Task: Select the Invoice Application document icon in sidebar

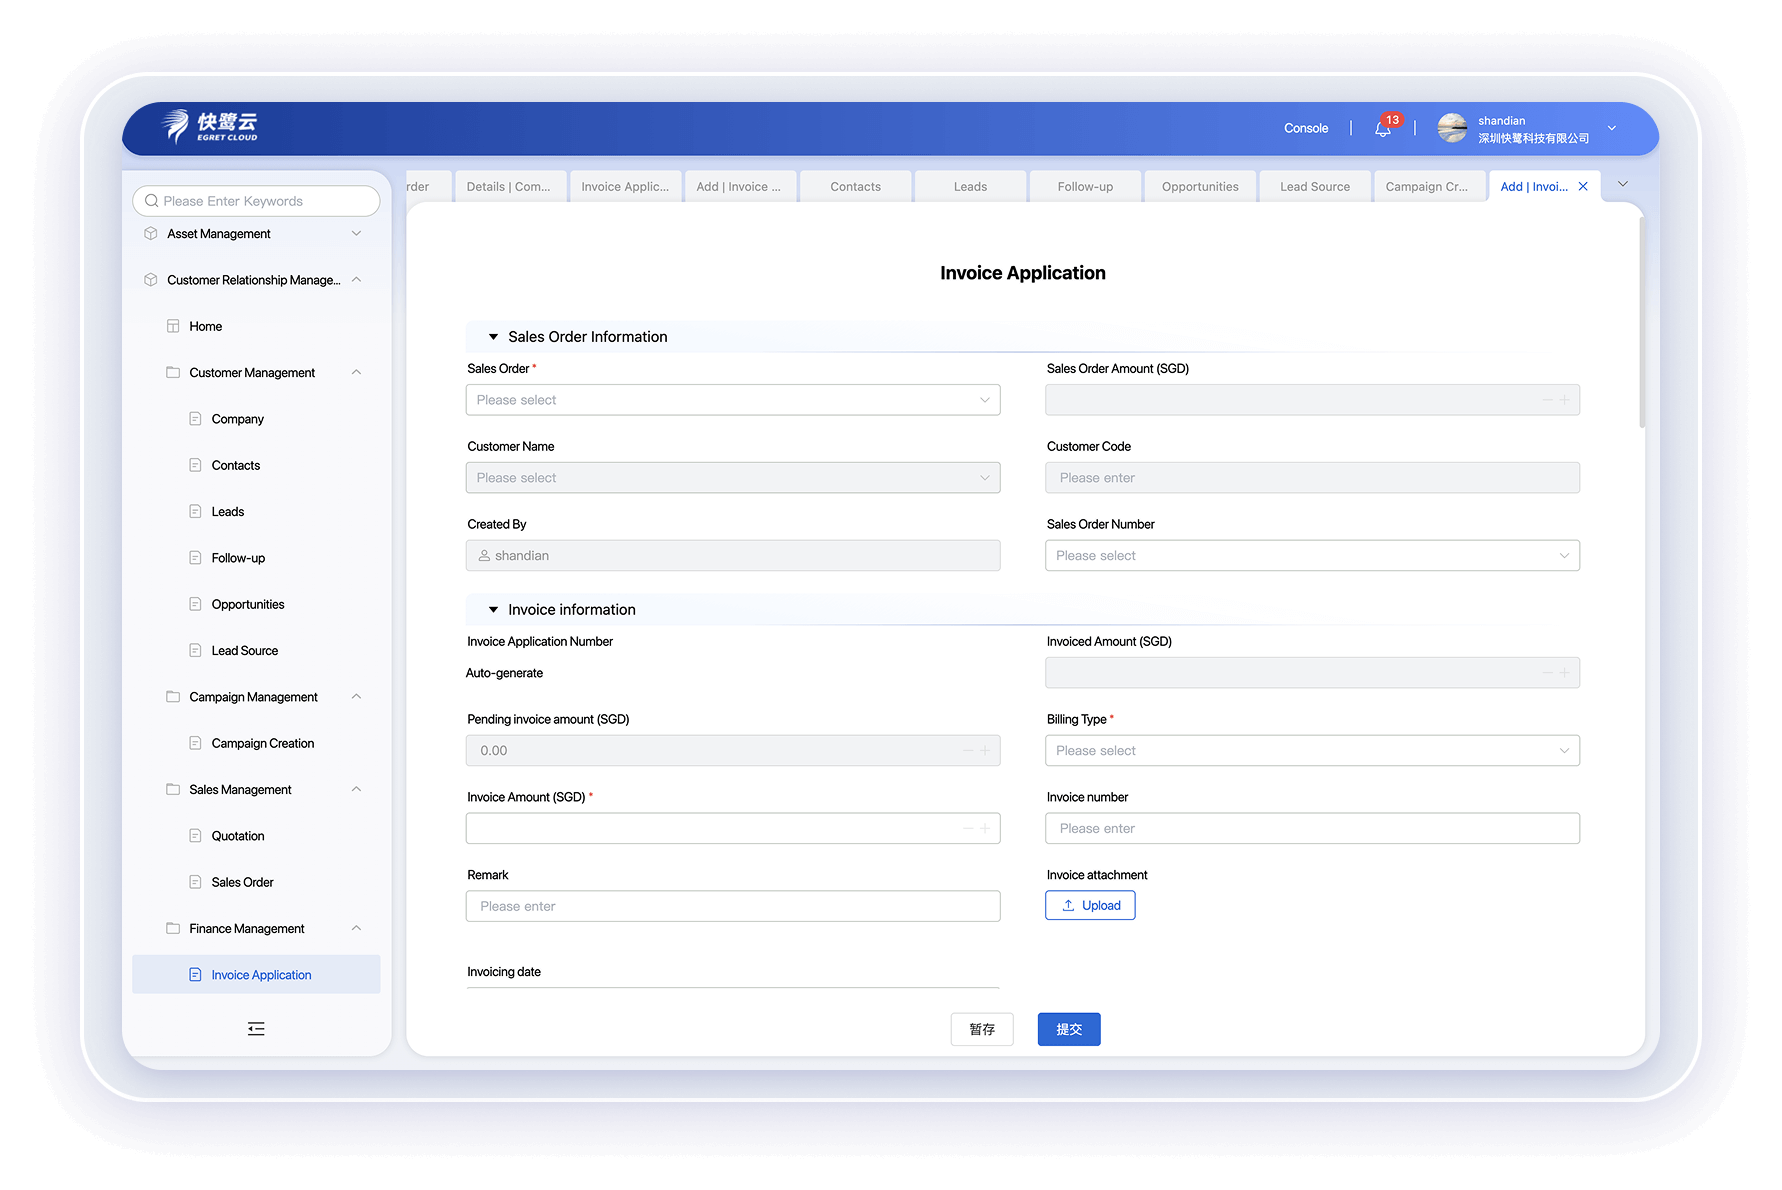Action: [194, 974]
